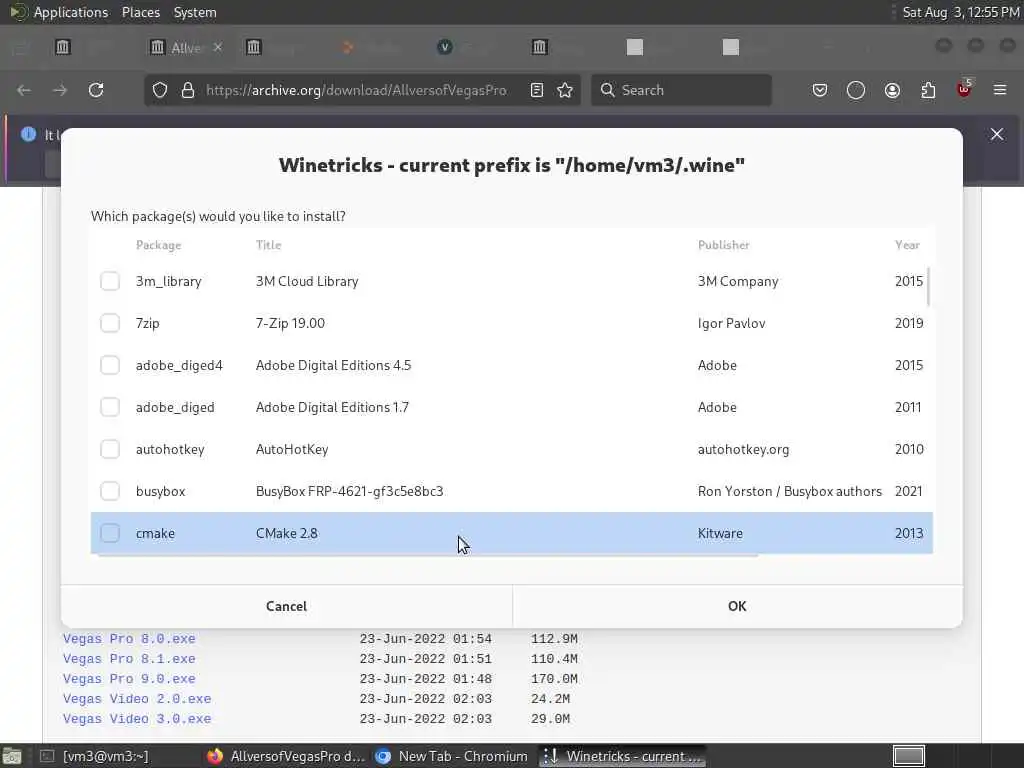Screen dimensions: 1024x768
Task: Bookmark this page with star icon
Action: click(565, 90)
